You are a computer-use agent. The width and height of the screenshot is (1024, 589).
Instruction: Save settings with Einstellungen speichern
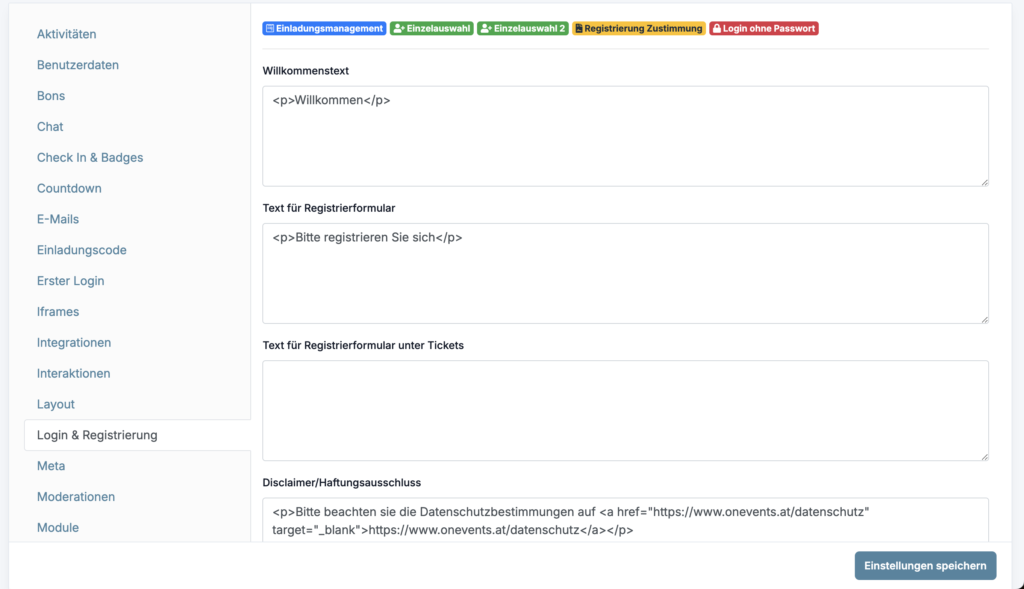(x=925, y=565)
